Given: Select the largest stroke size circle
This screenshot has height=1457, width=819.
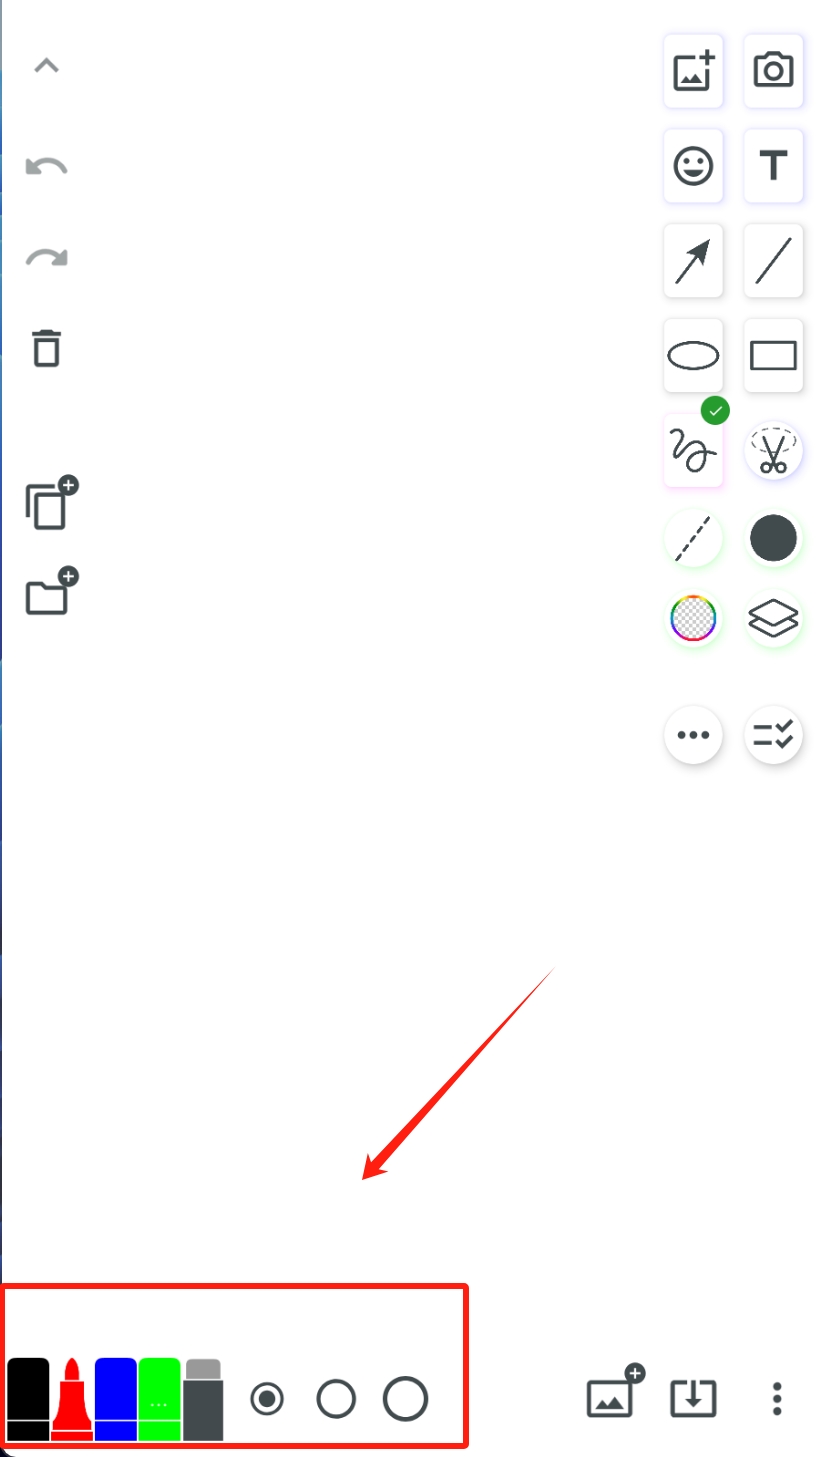Looking at the screenshot, I should click(405, 1399).
